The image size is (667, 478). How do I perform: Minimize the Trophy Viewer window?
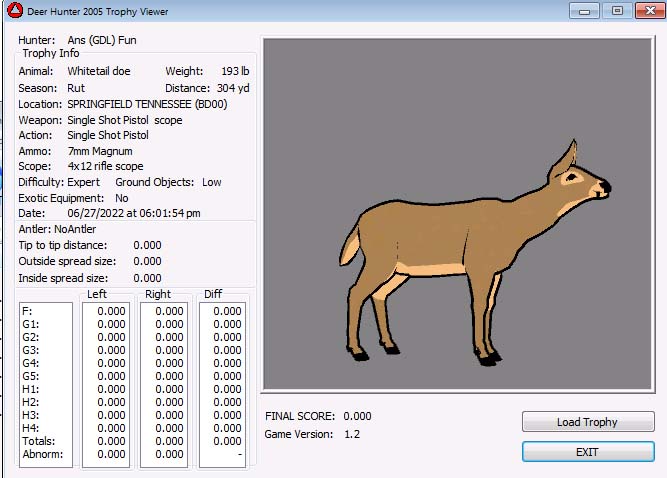[x=584, y=11]
